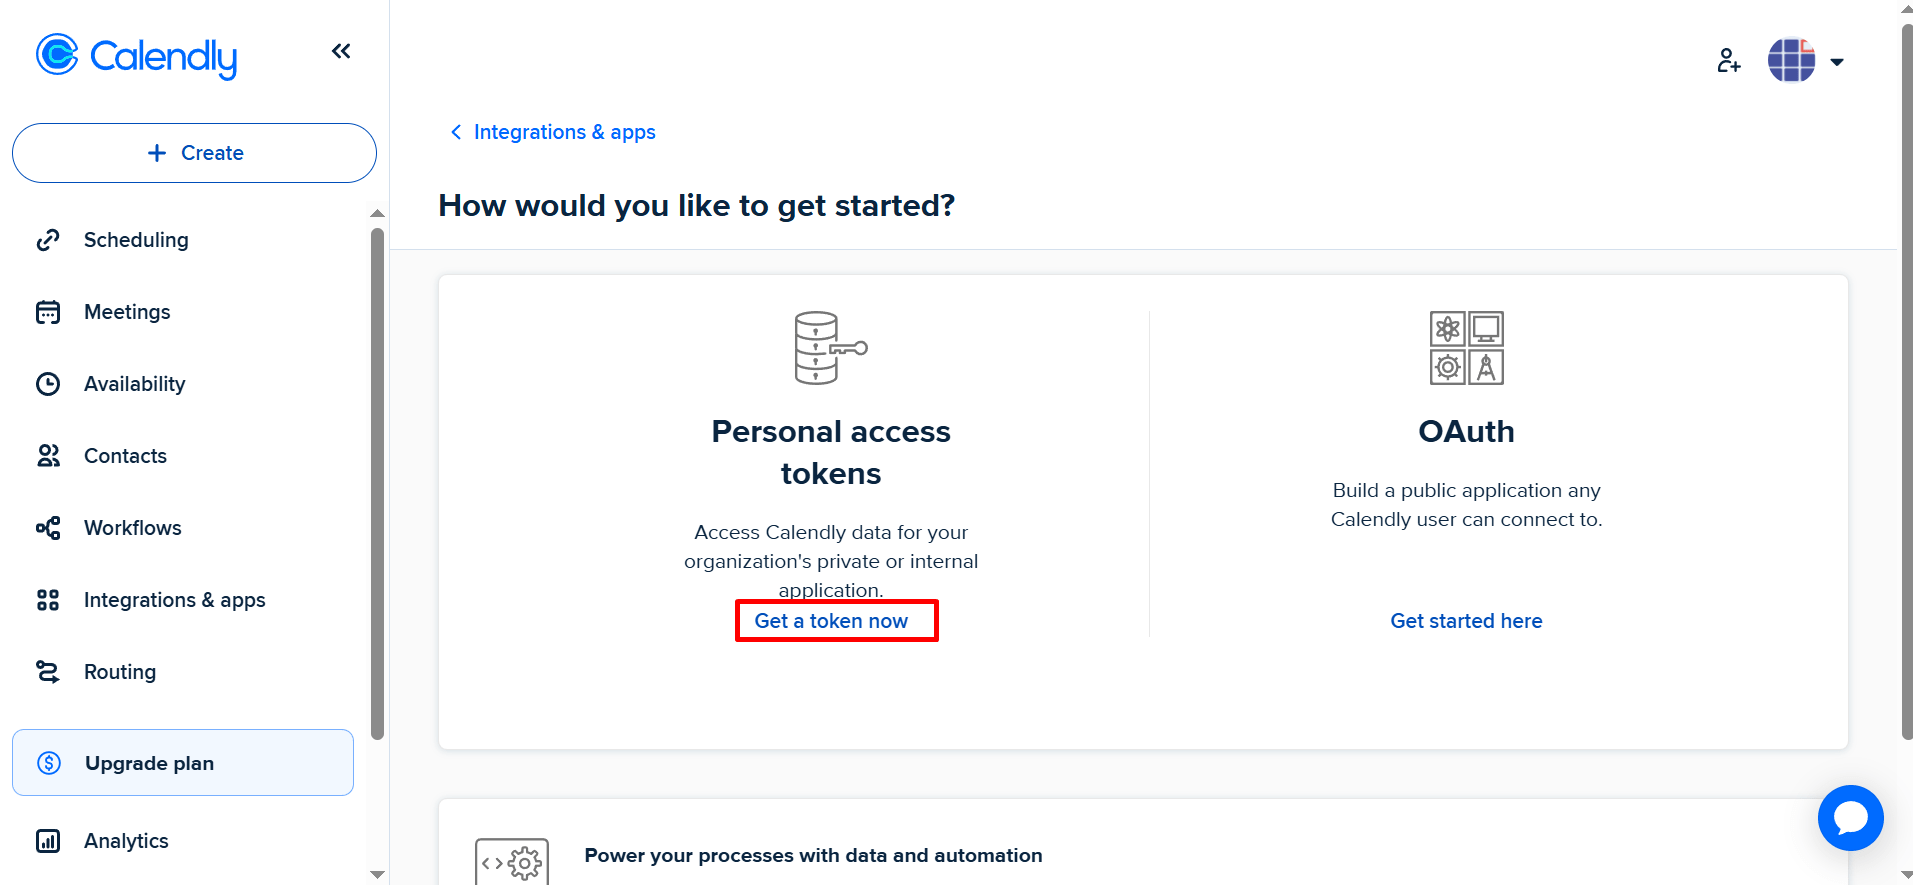Select the Routing icon in sidebar
Viewport: 1913px width, 885px height.
(x=48, y=672)
